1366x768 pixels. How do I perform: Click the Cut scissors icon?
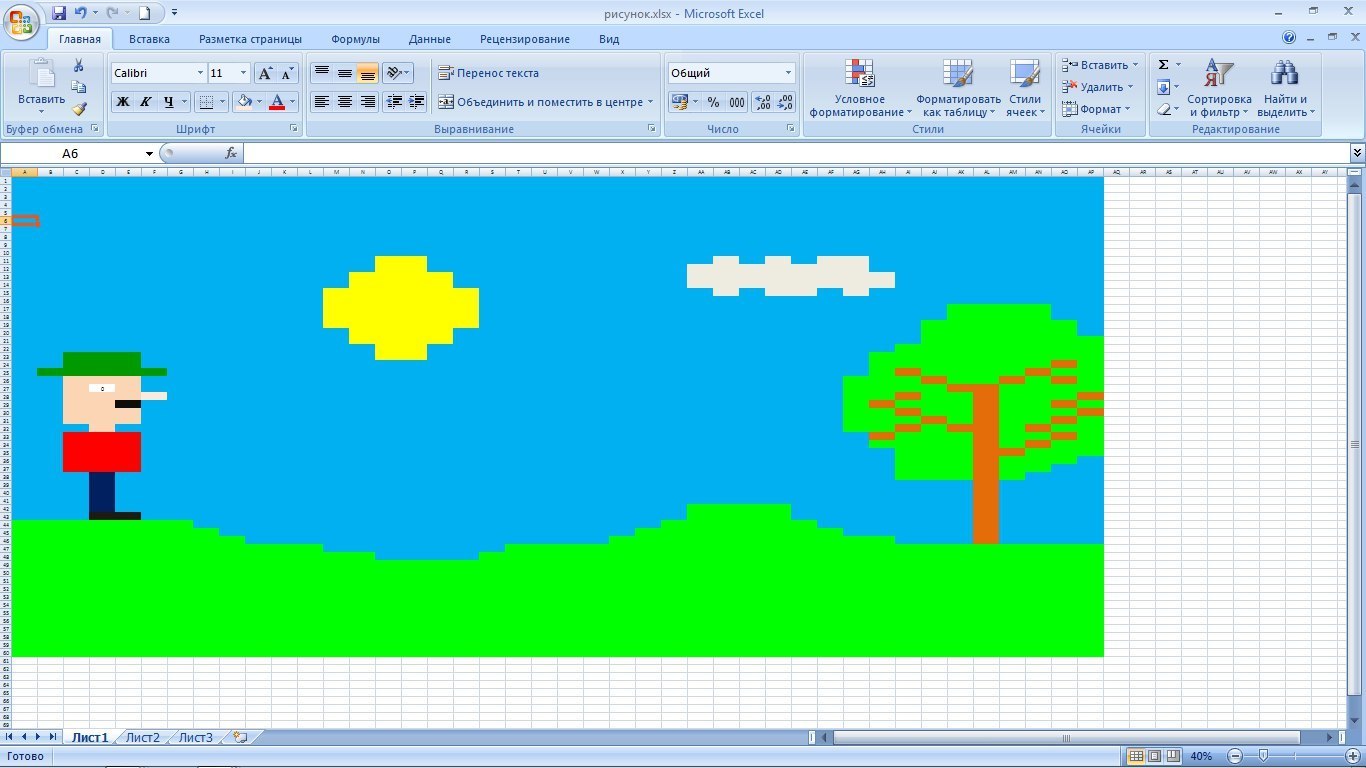(x=79, y=65)
